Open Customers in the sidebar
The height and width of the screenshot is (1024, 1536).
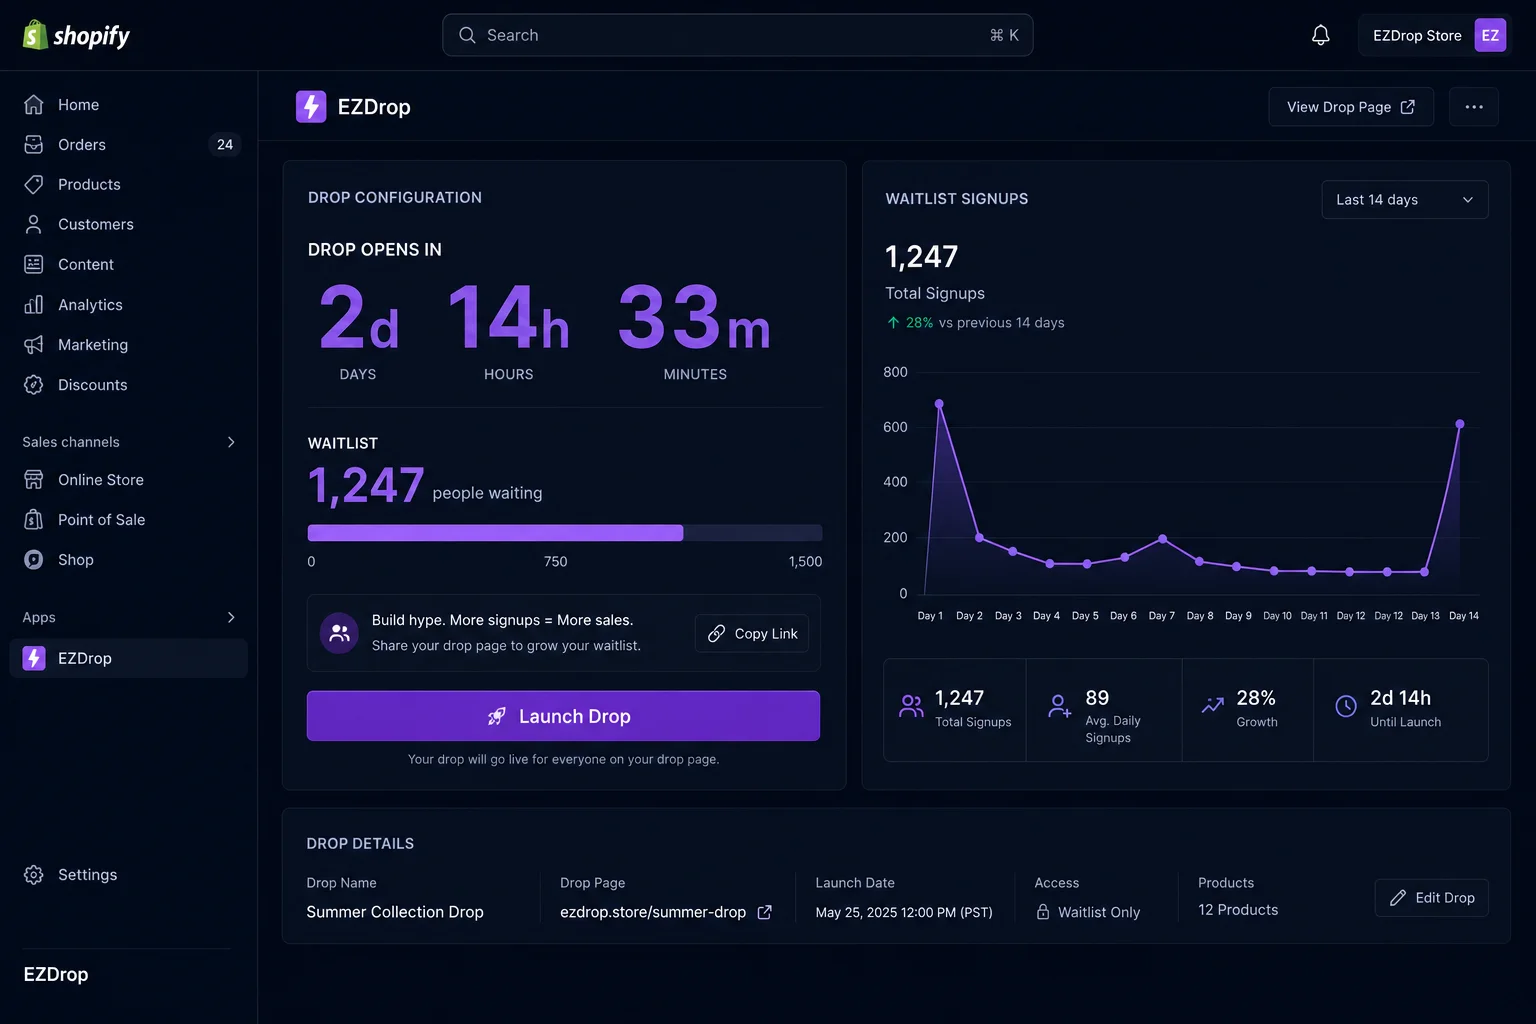(x=128, y=224)
